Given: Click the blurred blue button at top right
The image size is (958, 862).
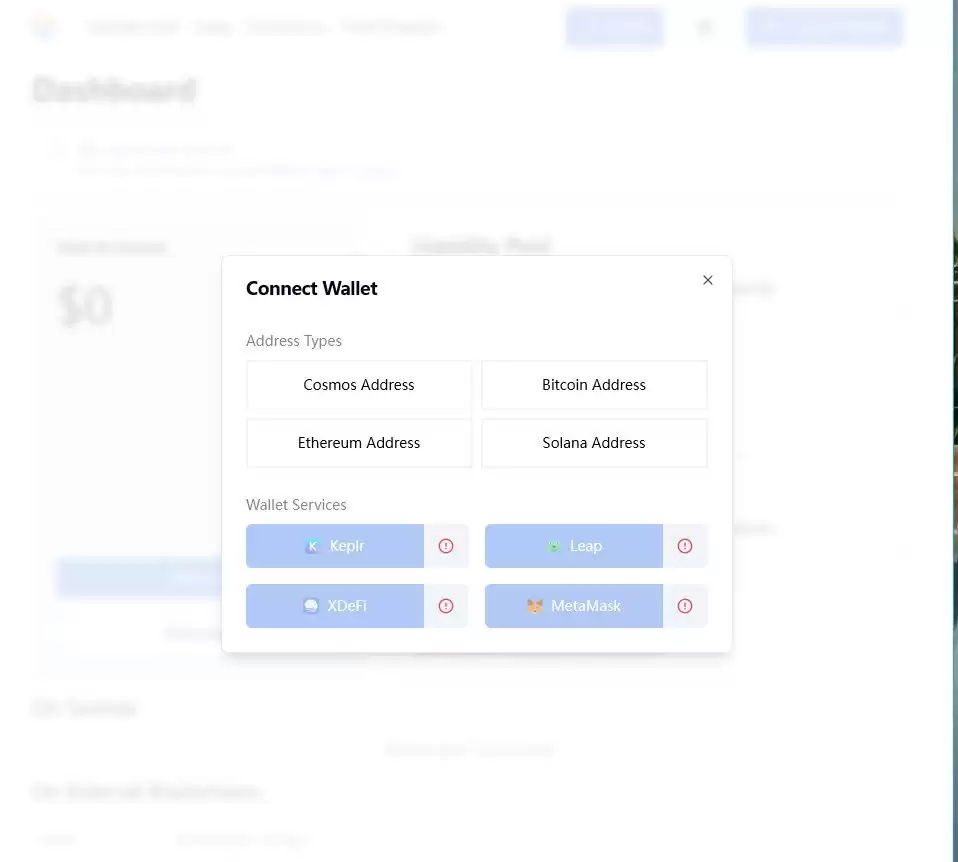Looking at the screenshot, I should point(824,27).
